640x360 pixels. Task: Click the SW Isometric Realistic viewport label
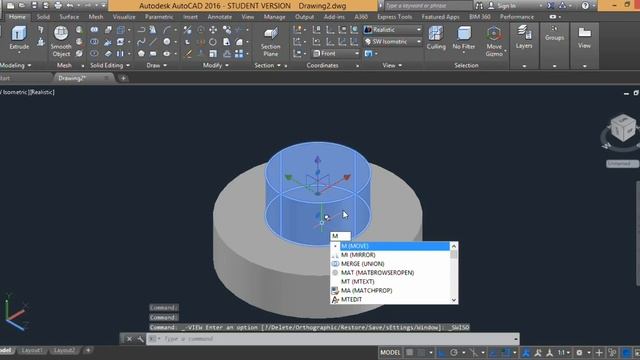pyautogui.click(x=27, y=92)
